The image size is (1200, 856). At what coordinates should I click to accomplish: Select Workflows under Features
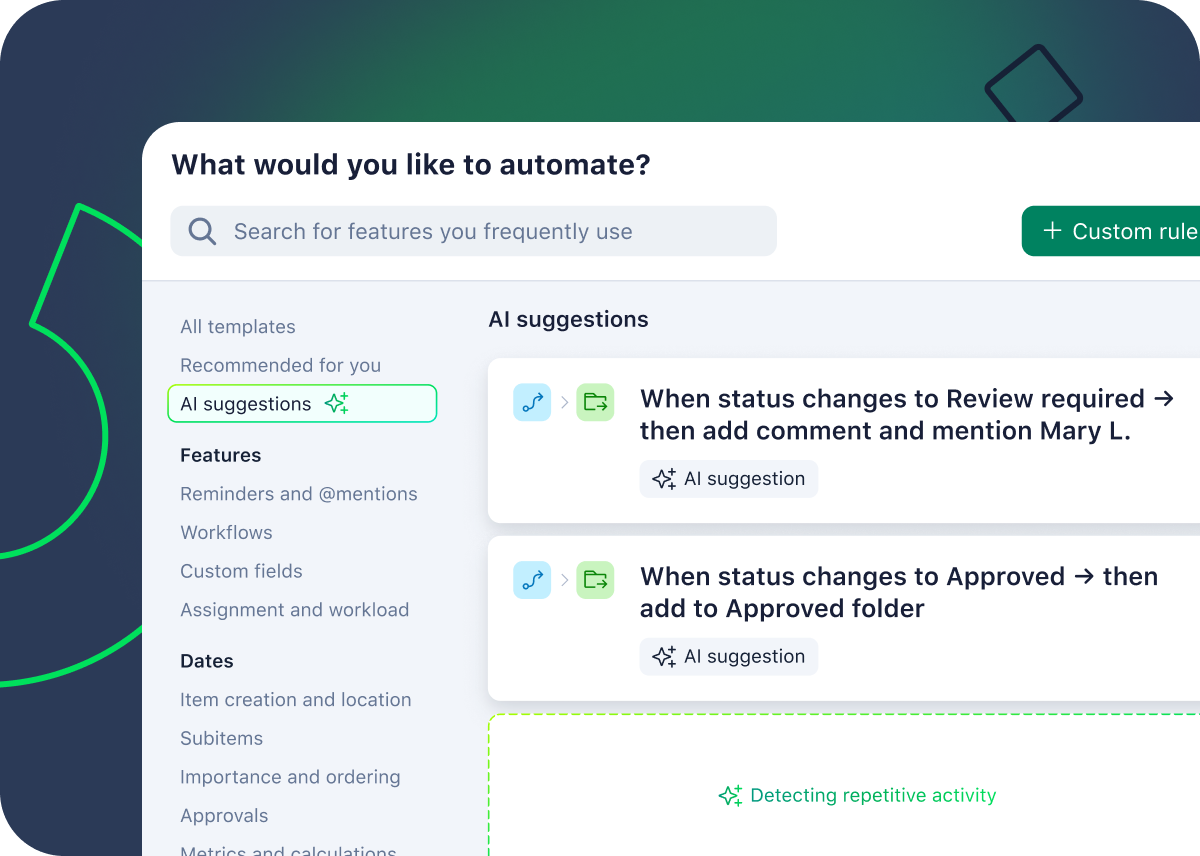tap(226, 532)
